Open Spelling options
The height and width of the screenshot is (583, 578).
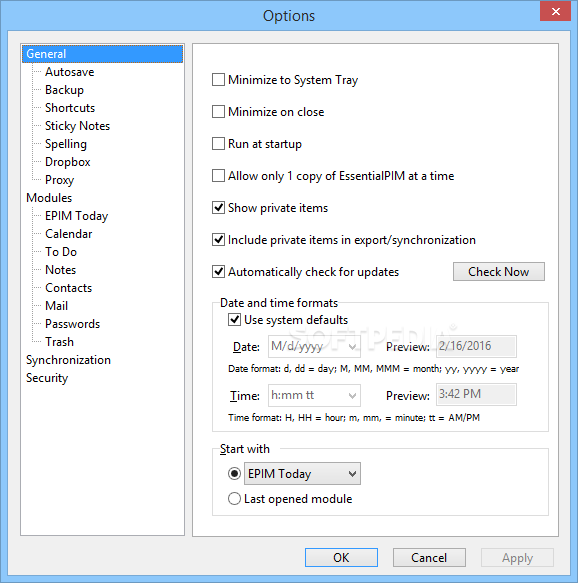(66, 144)
